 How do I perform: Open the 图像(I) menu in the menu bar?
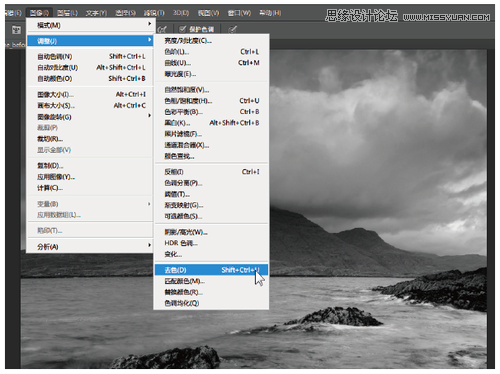pos(39,13)
